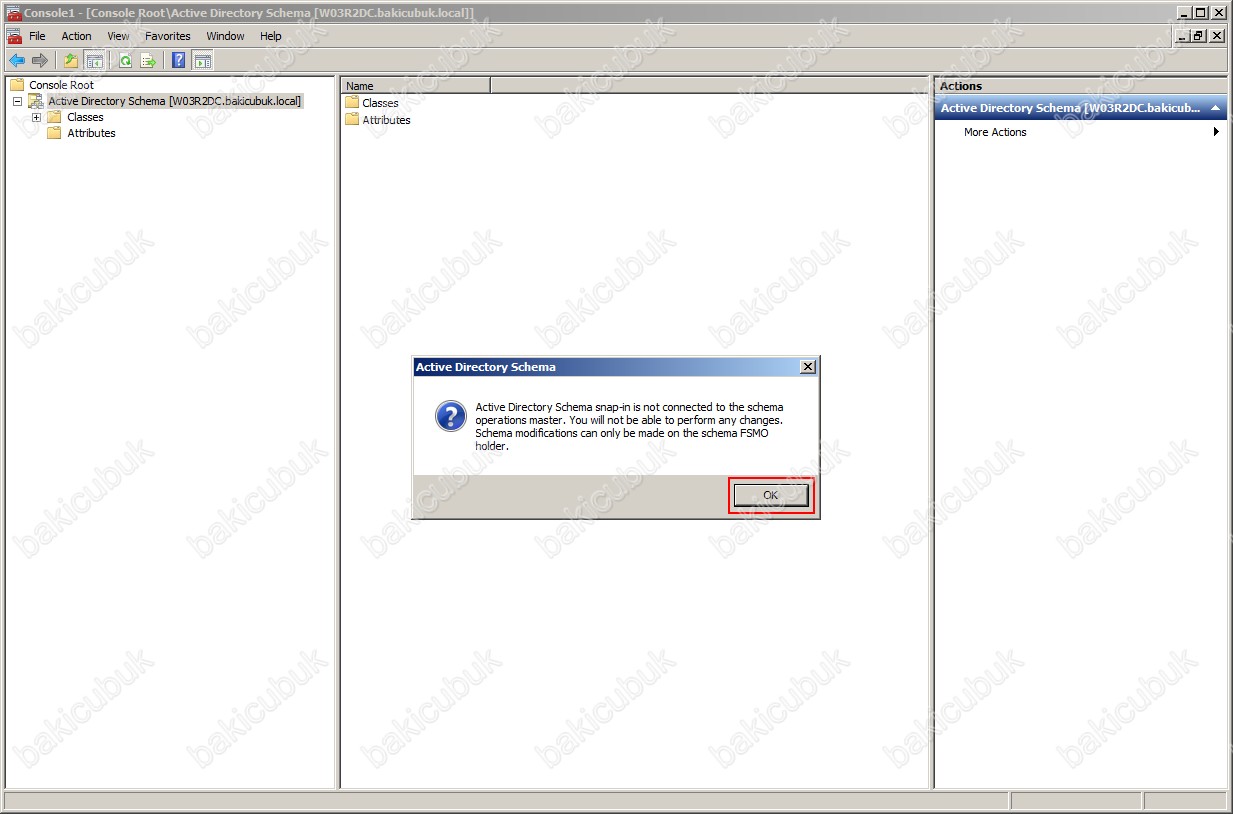Click OK in the Active Directory Schema dialog
1233x814 pixels.
(x=771, y=495)
